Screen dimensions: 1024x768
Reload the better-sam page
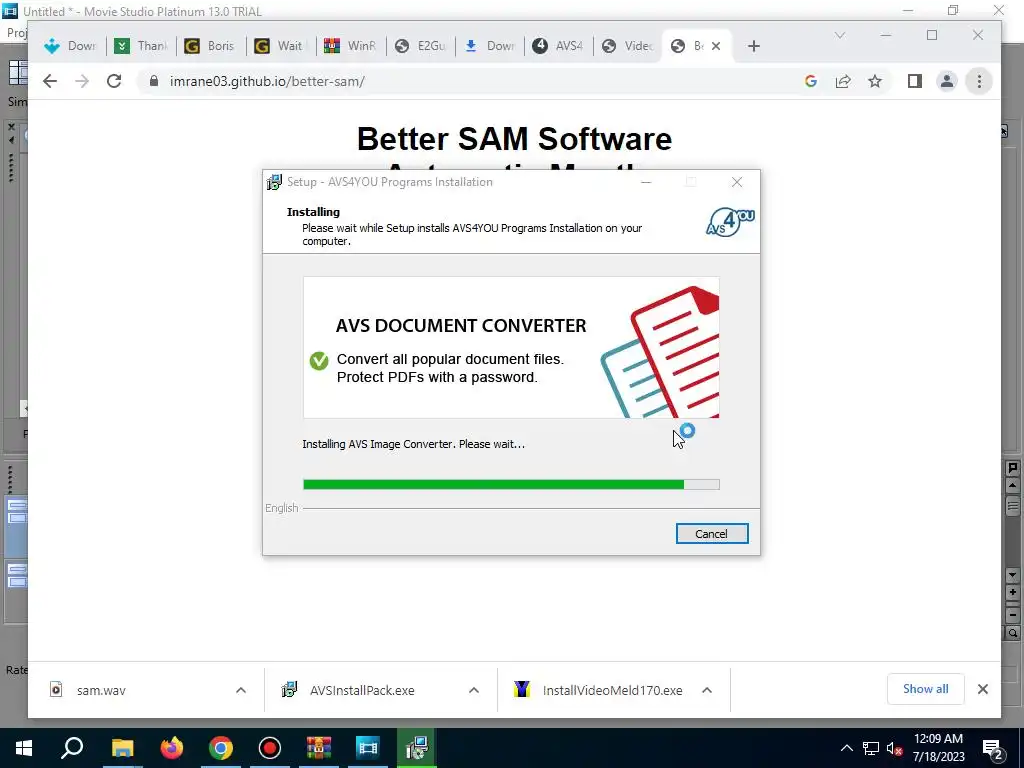[114, 81]
